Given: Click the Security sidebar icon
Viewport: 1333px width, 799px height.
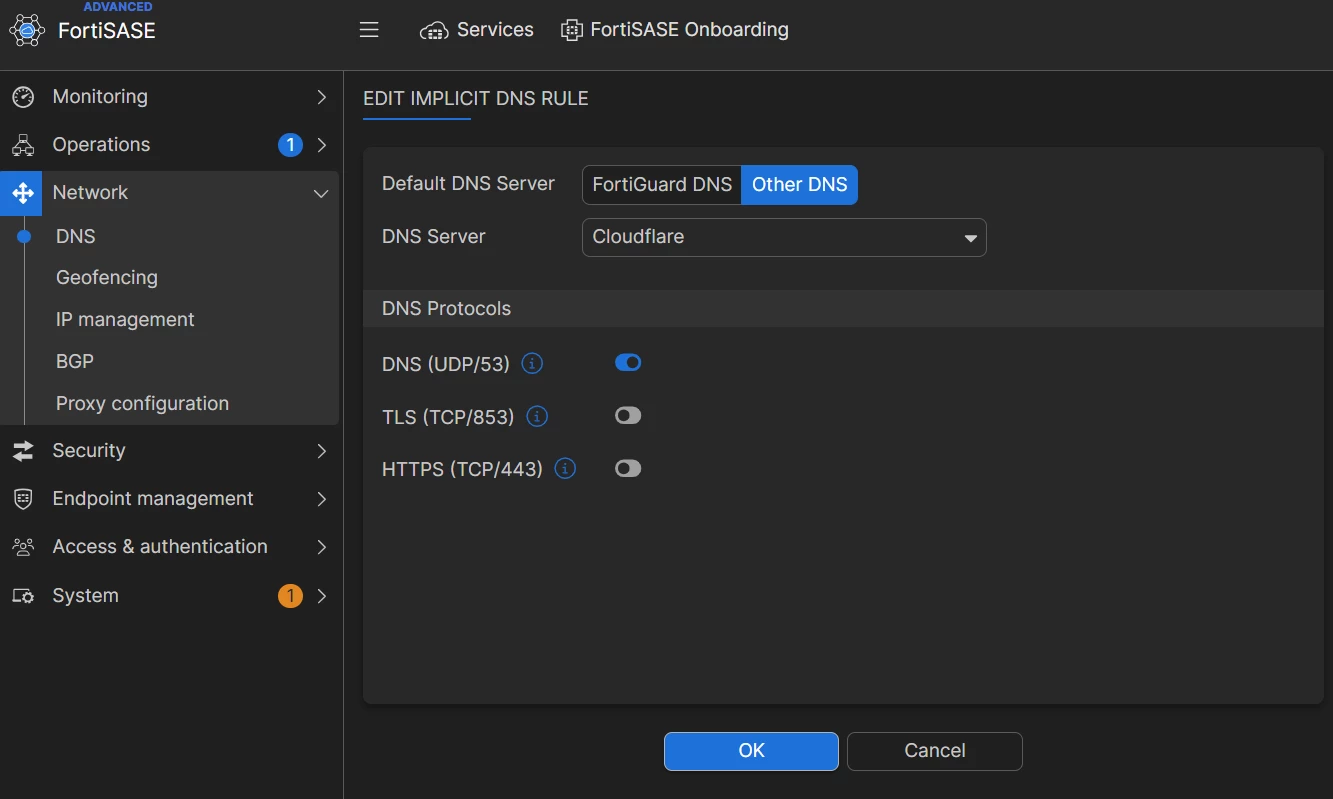Looking at the screenshot, I should [x=23, y=451].
